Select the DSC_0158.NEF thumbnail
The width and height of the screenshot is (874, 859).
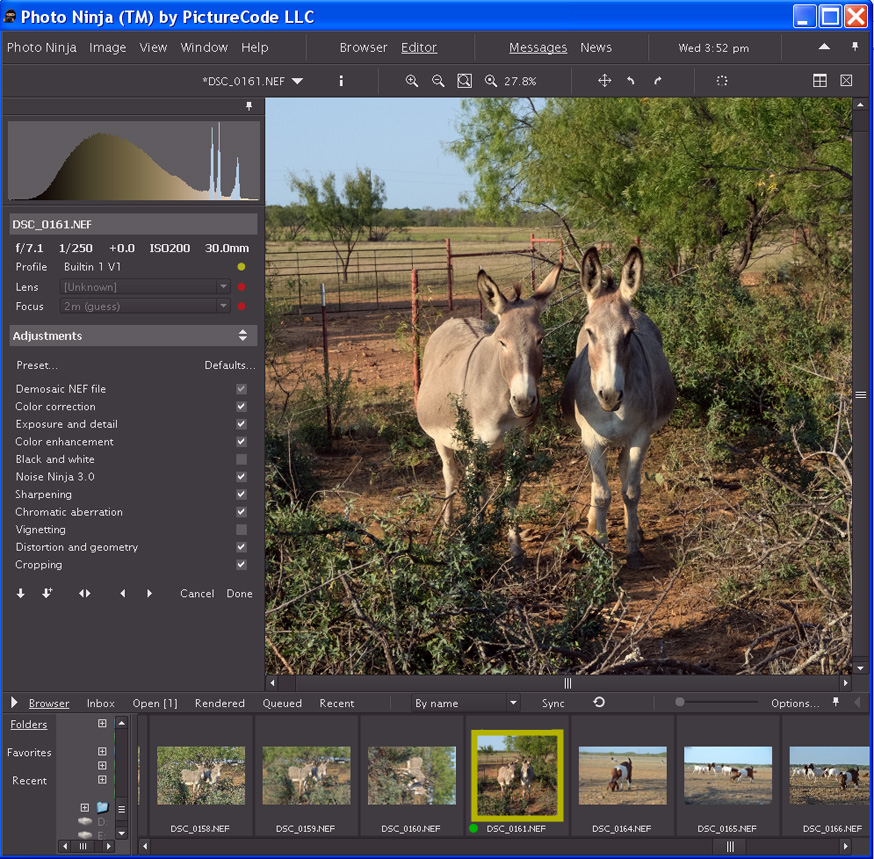201,775
